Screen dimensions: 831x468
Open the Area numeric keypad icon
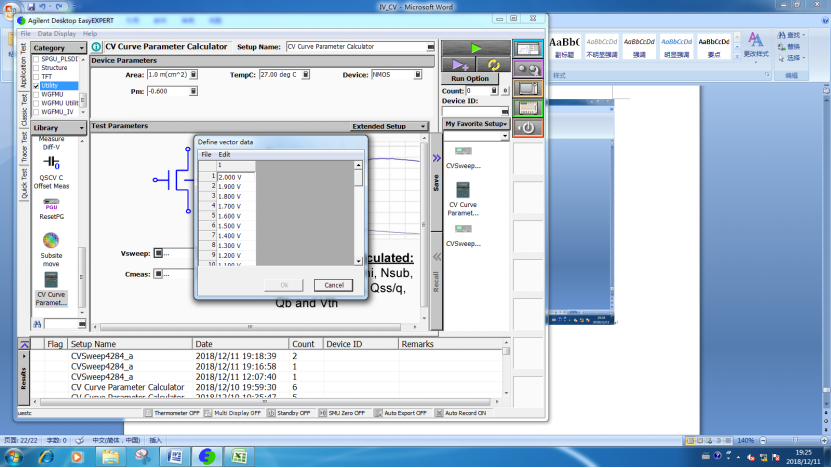[193, 75]
